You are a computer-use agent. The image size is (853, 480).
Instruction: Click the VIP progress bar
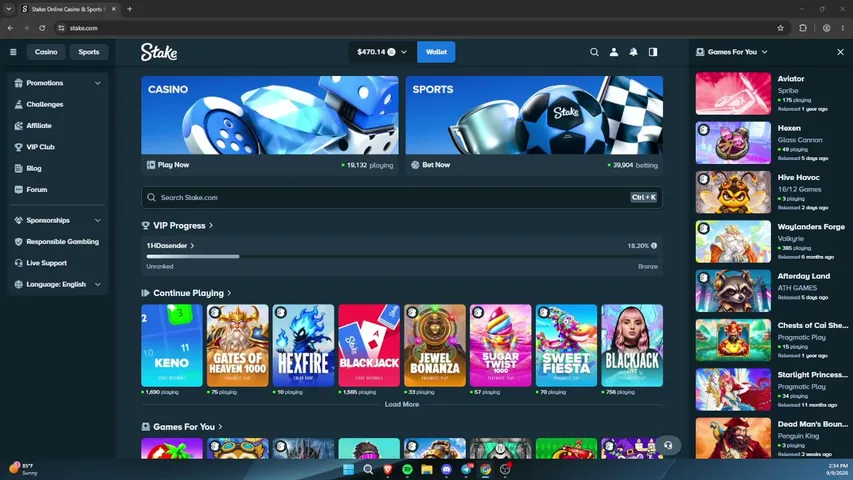coord(402,256)
